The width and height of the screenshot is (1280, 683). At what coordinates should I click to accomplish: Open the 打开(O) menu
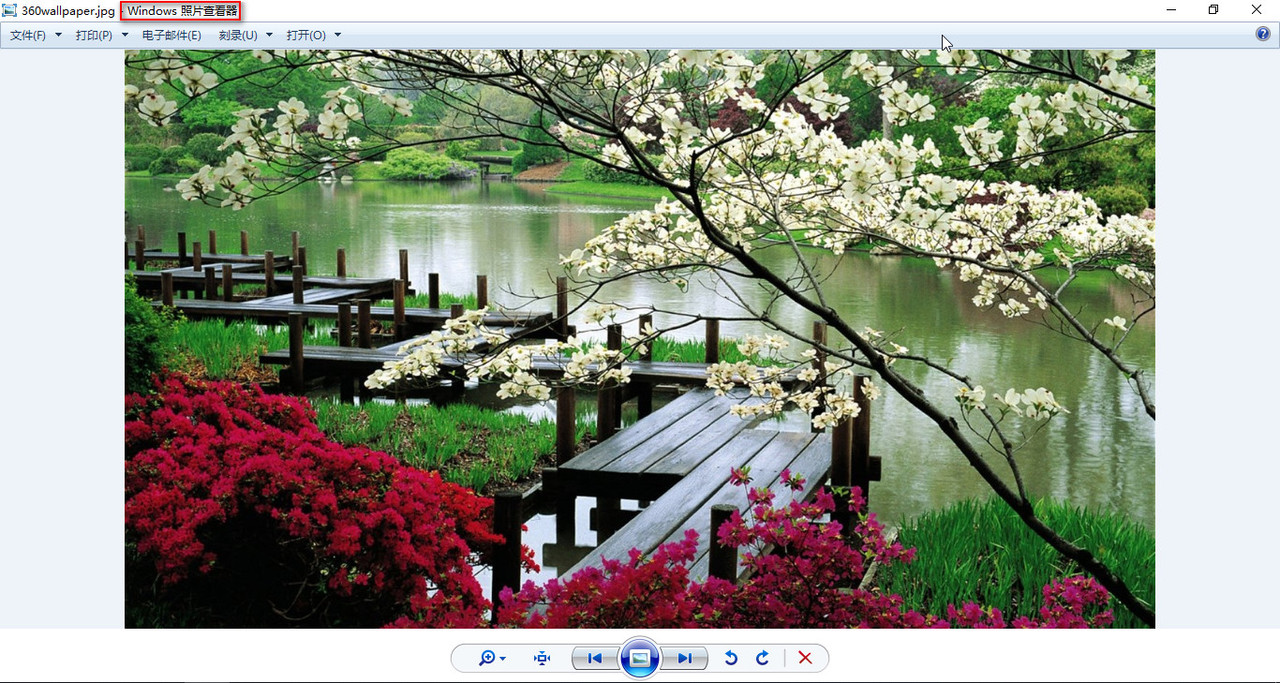pyautogui.click(x=306, y=35)
